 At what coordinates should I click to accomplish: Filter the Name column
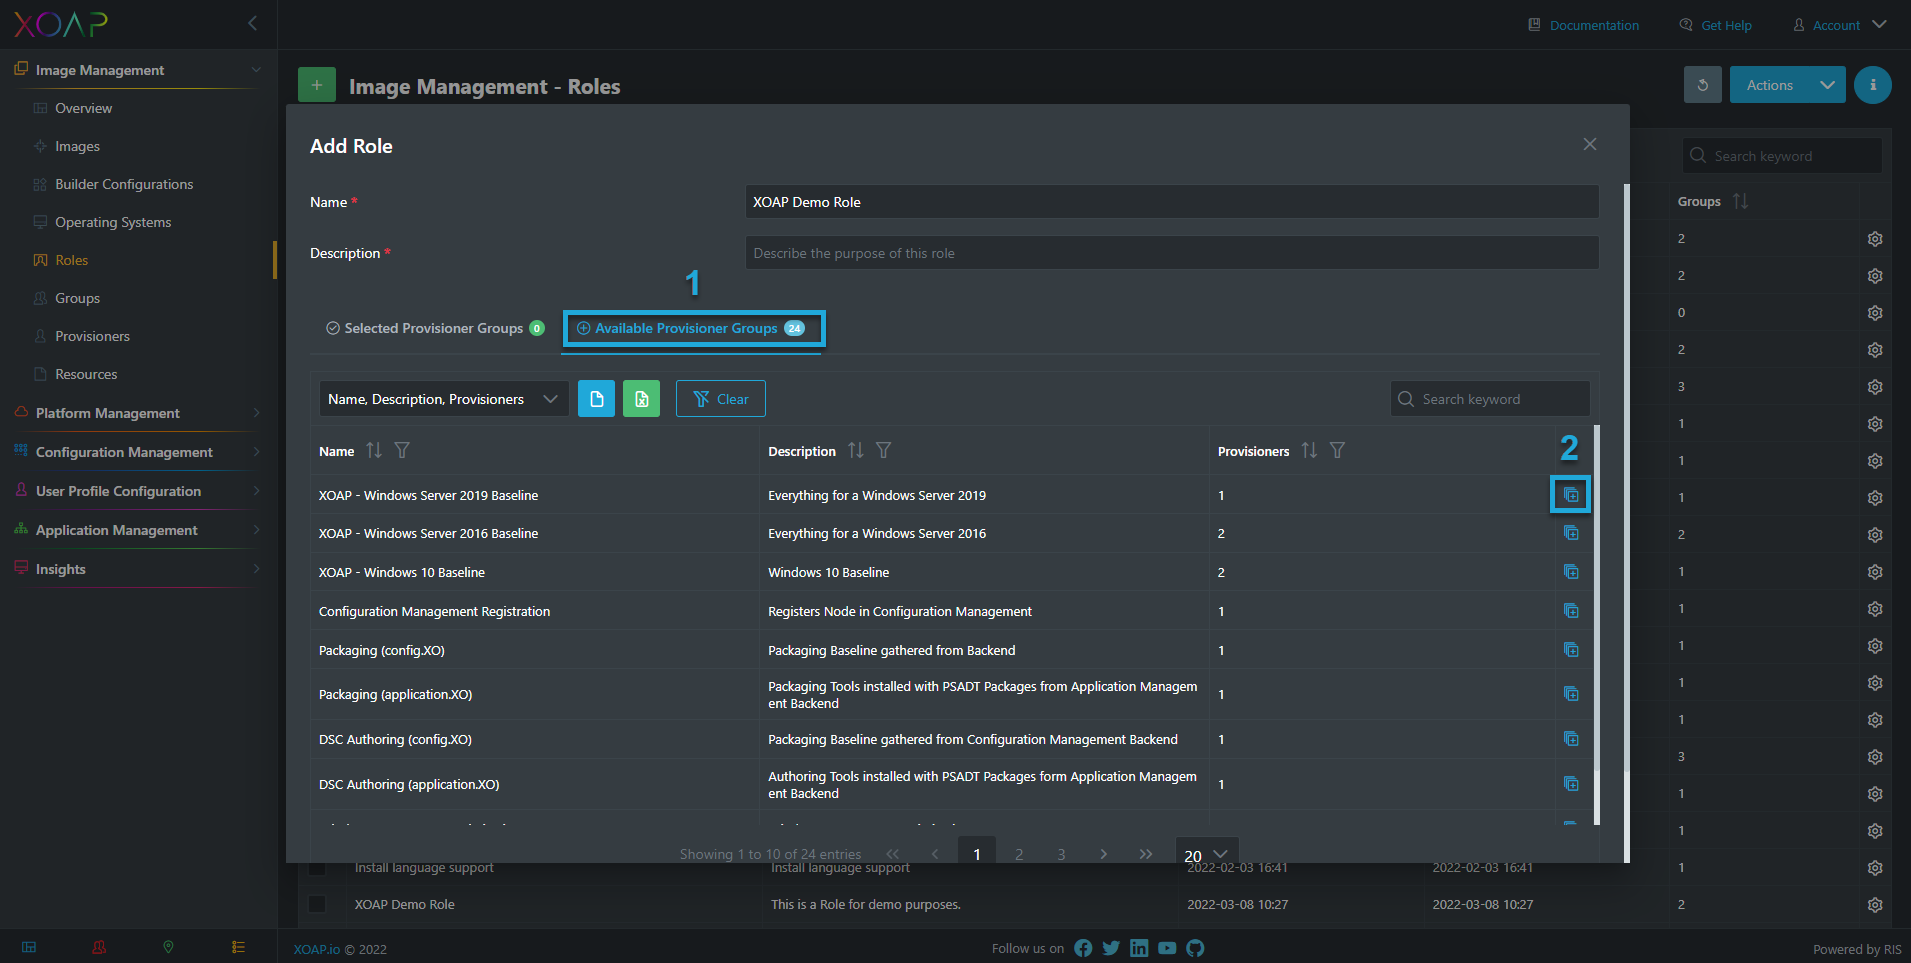click(402, 451)
